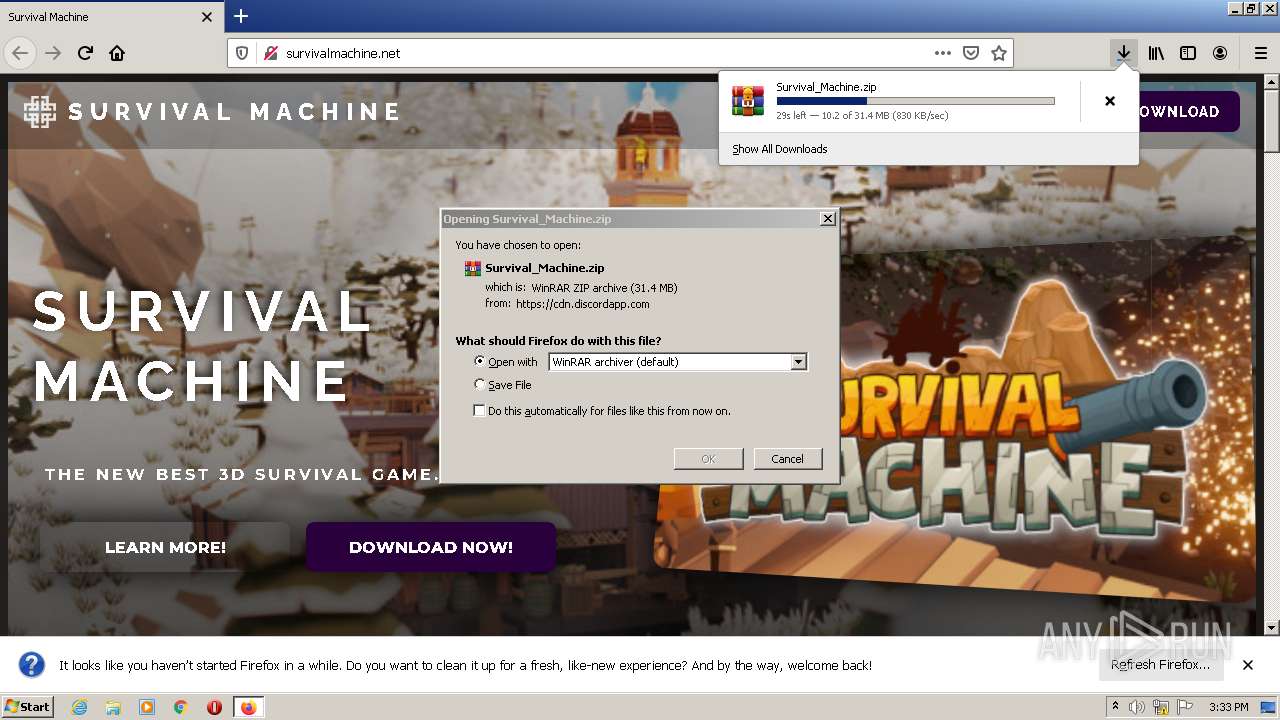1280x720 pixels.
Task: Switch to Firefox taskbar button
Action: (x=248, y=707)
